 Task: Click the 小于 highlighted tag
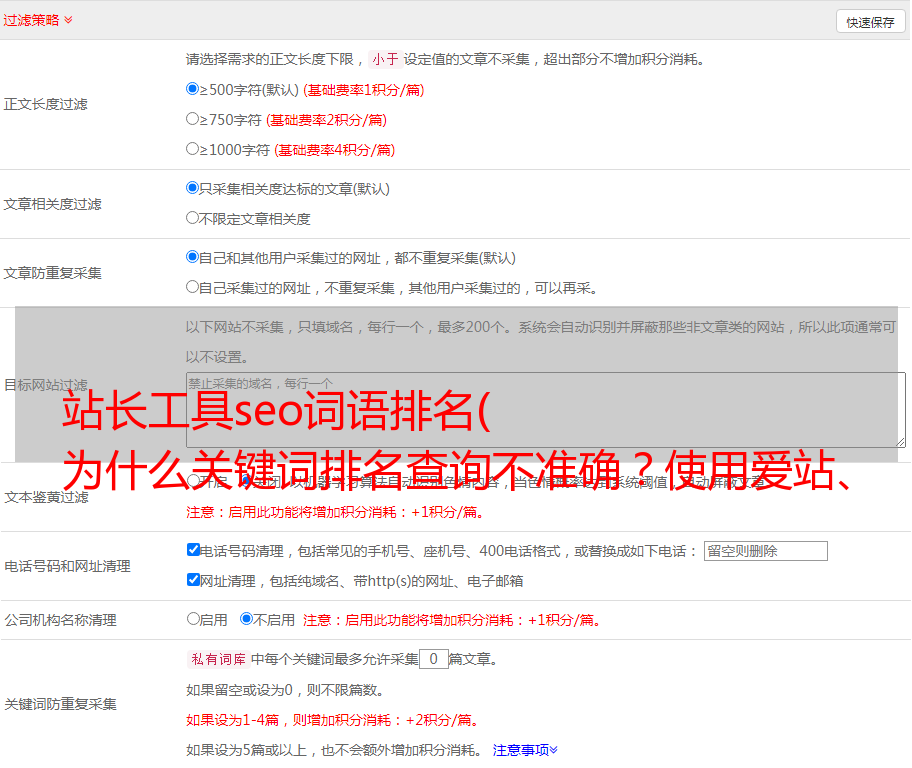click(x=385, y=59)
